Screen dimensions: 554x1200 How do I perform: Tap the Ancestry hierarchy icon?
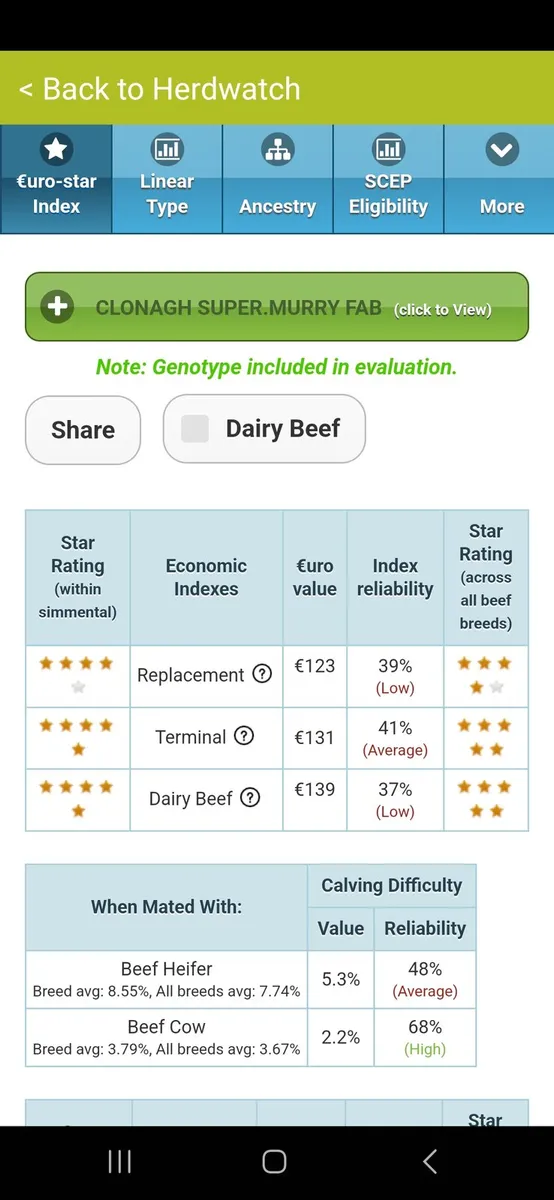pos(277,150)
